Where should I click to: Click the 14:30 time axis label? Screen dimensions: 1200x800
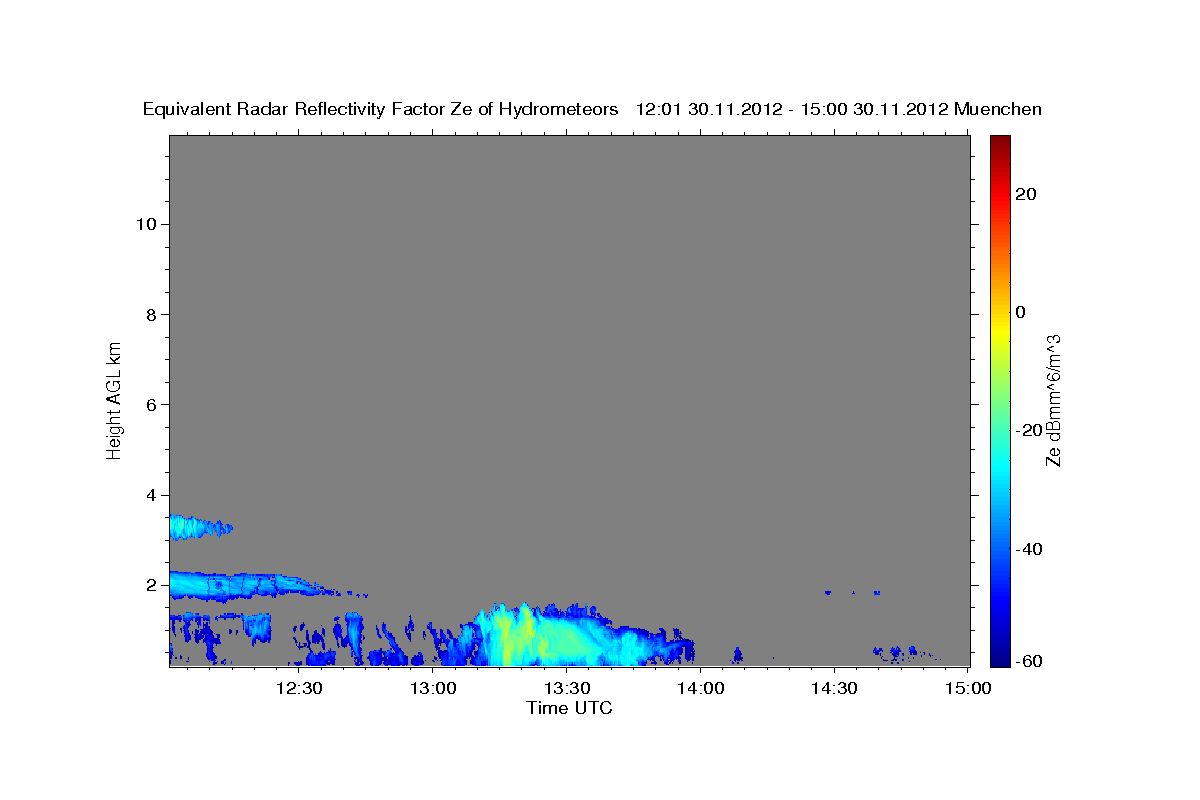tap(834, 688)
